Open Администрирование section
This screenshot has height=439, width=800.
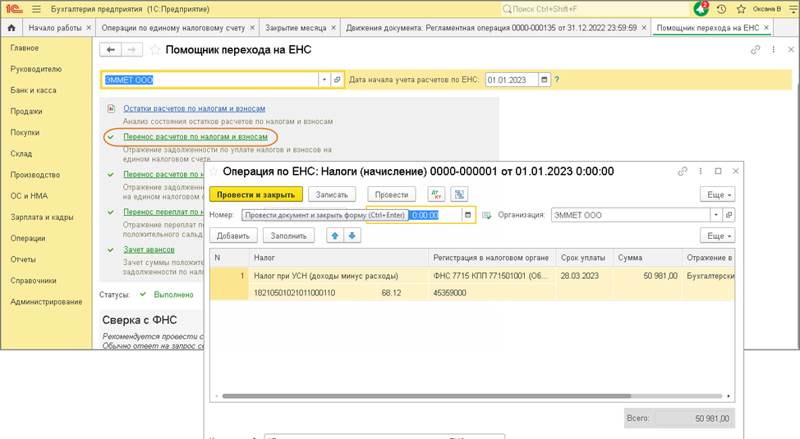point(46,302)
